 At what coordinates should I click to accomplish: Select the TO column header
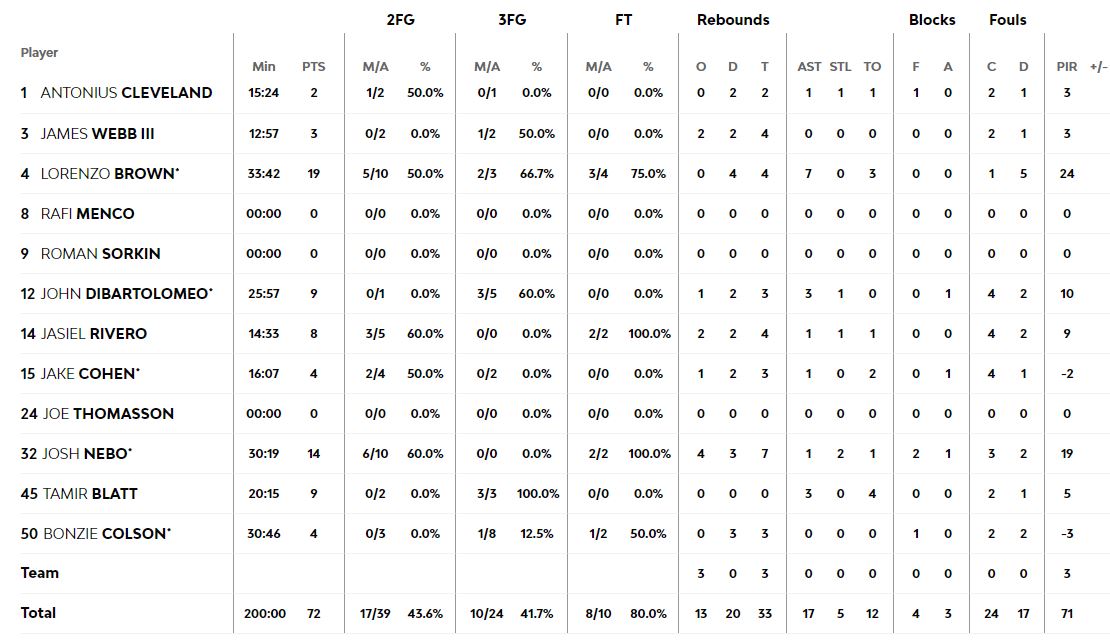[x=872, y=67]
